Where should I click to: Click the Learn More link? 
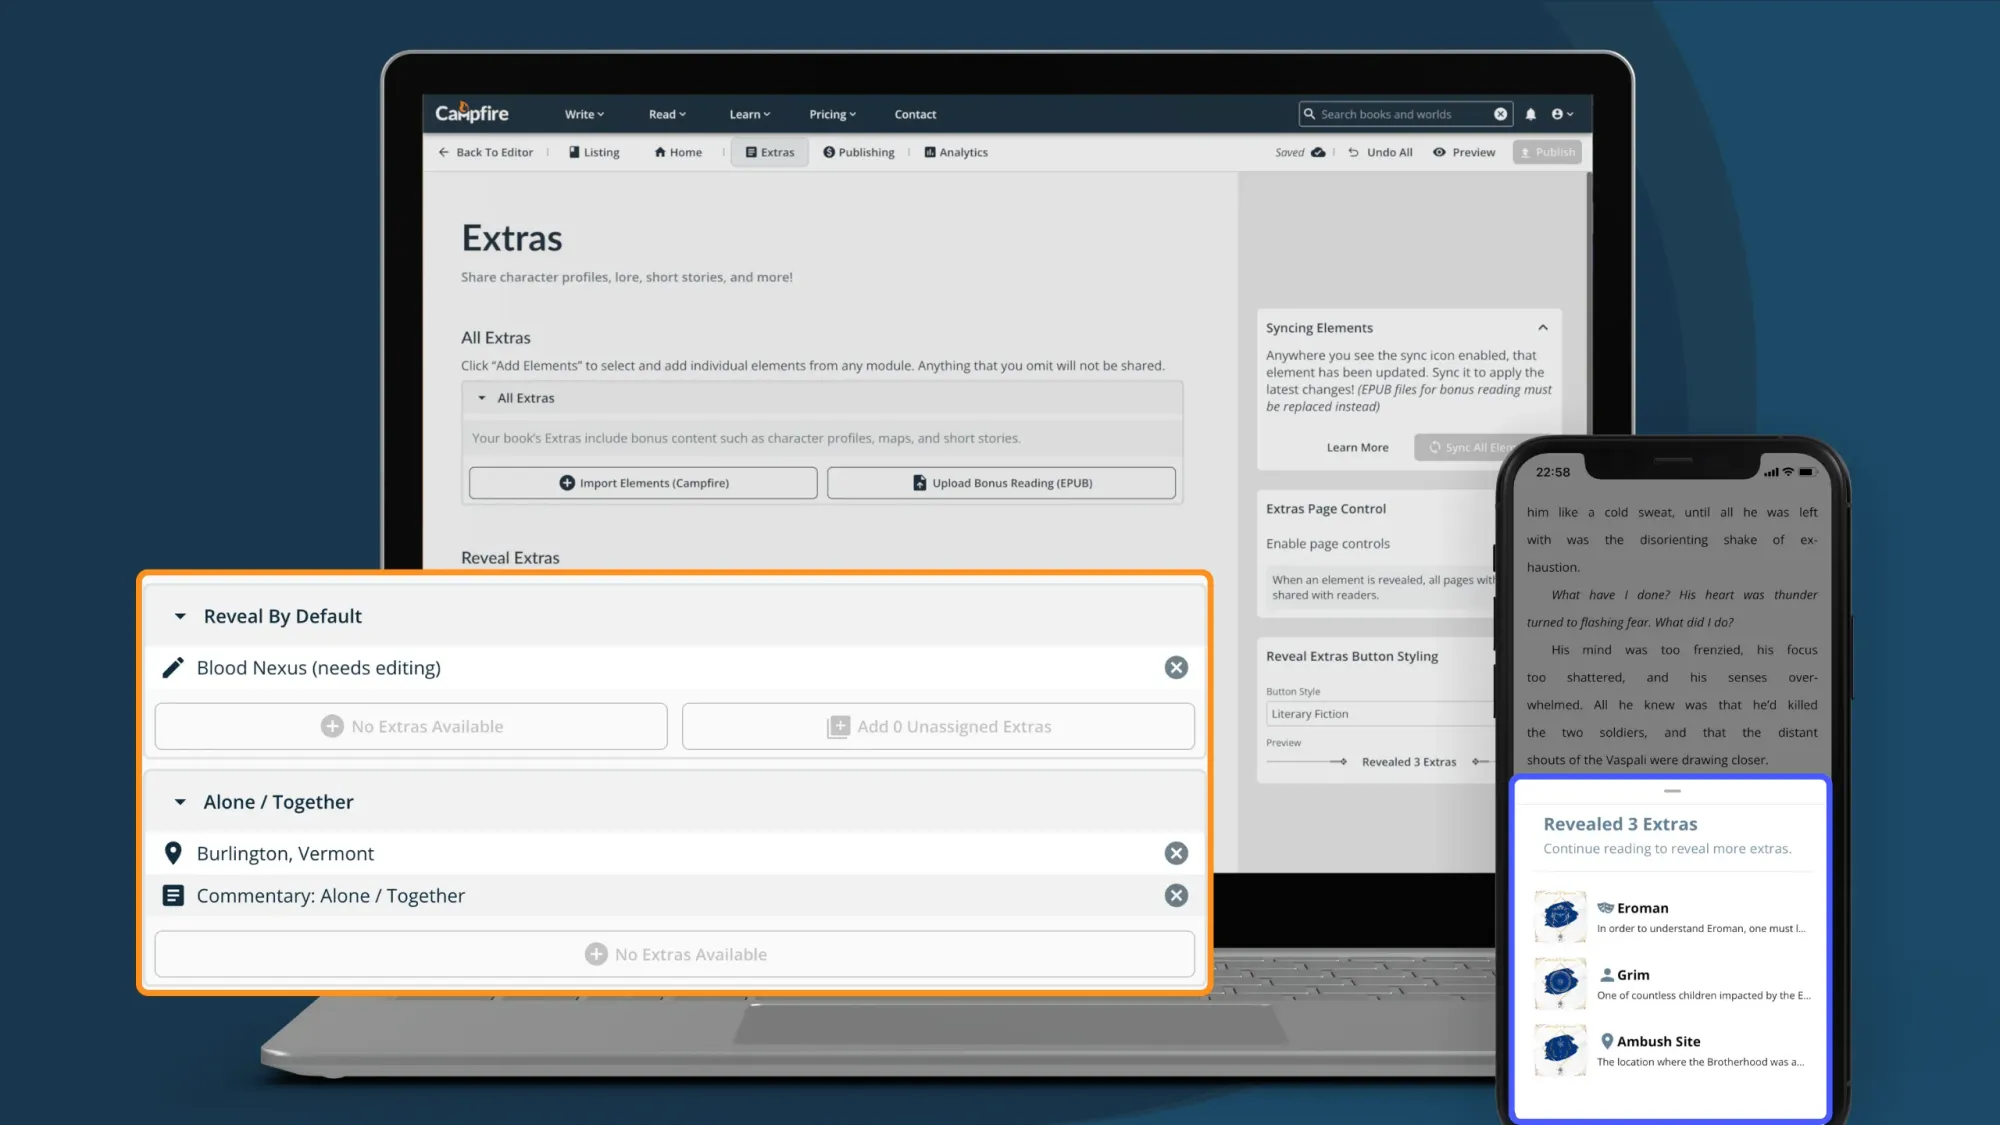[1357, 448]
